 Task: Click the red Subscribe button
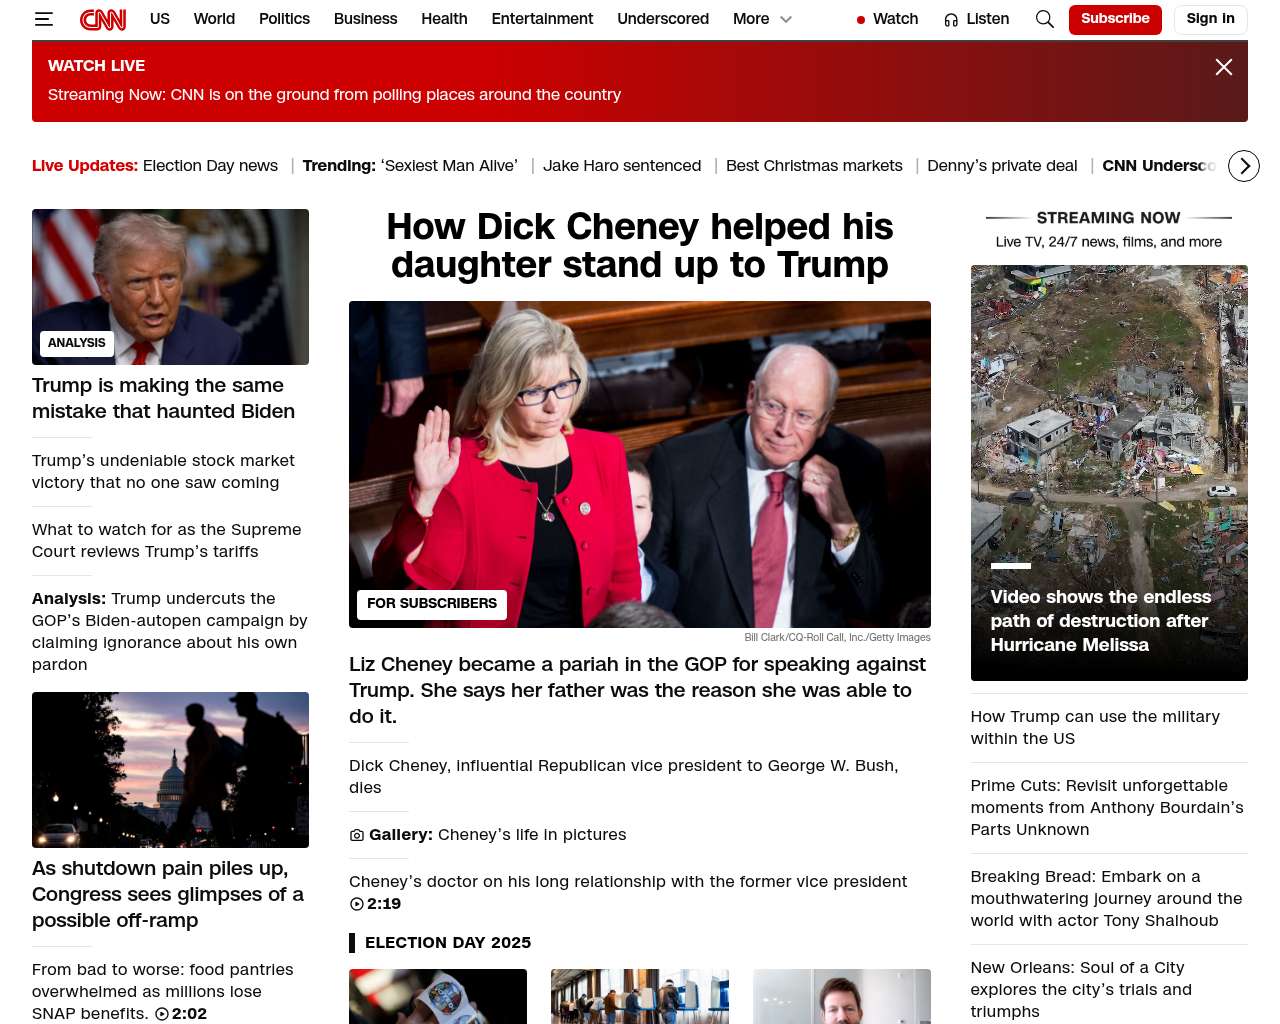pos(1114,19)
